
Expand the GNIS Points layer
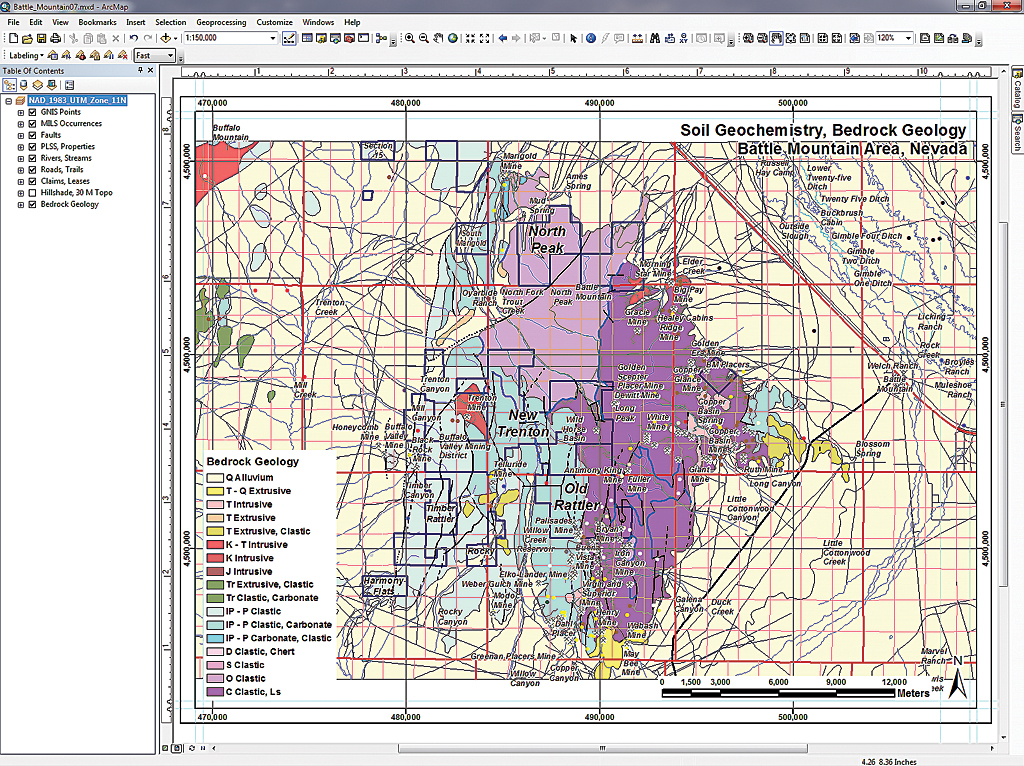[x=21, y=112]
